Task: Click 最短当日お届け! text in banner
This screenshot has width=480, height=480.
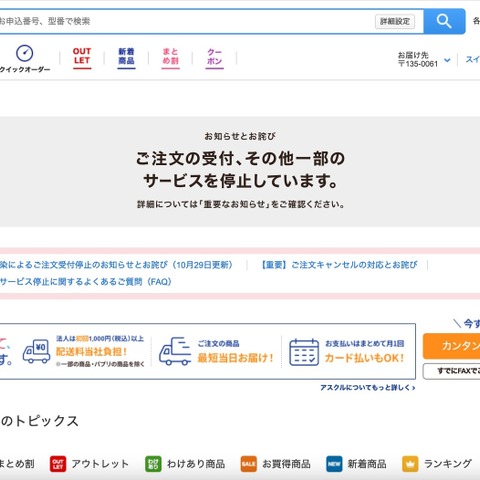Action: click(x=235, y=358)
